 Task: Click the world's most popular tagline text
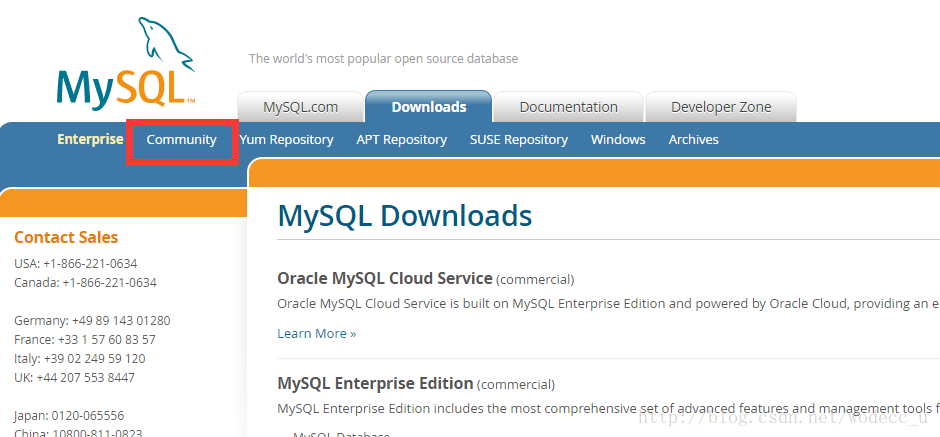tap(384, 59)
